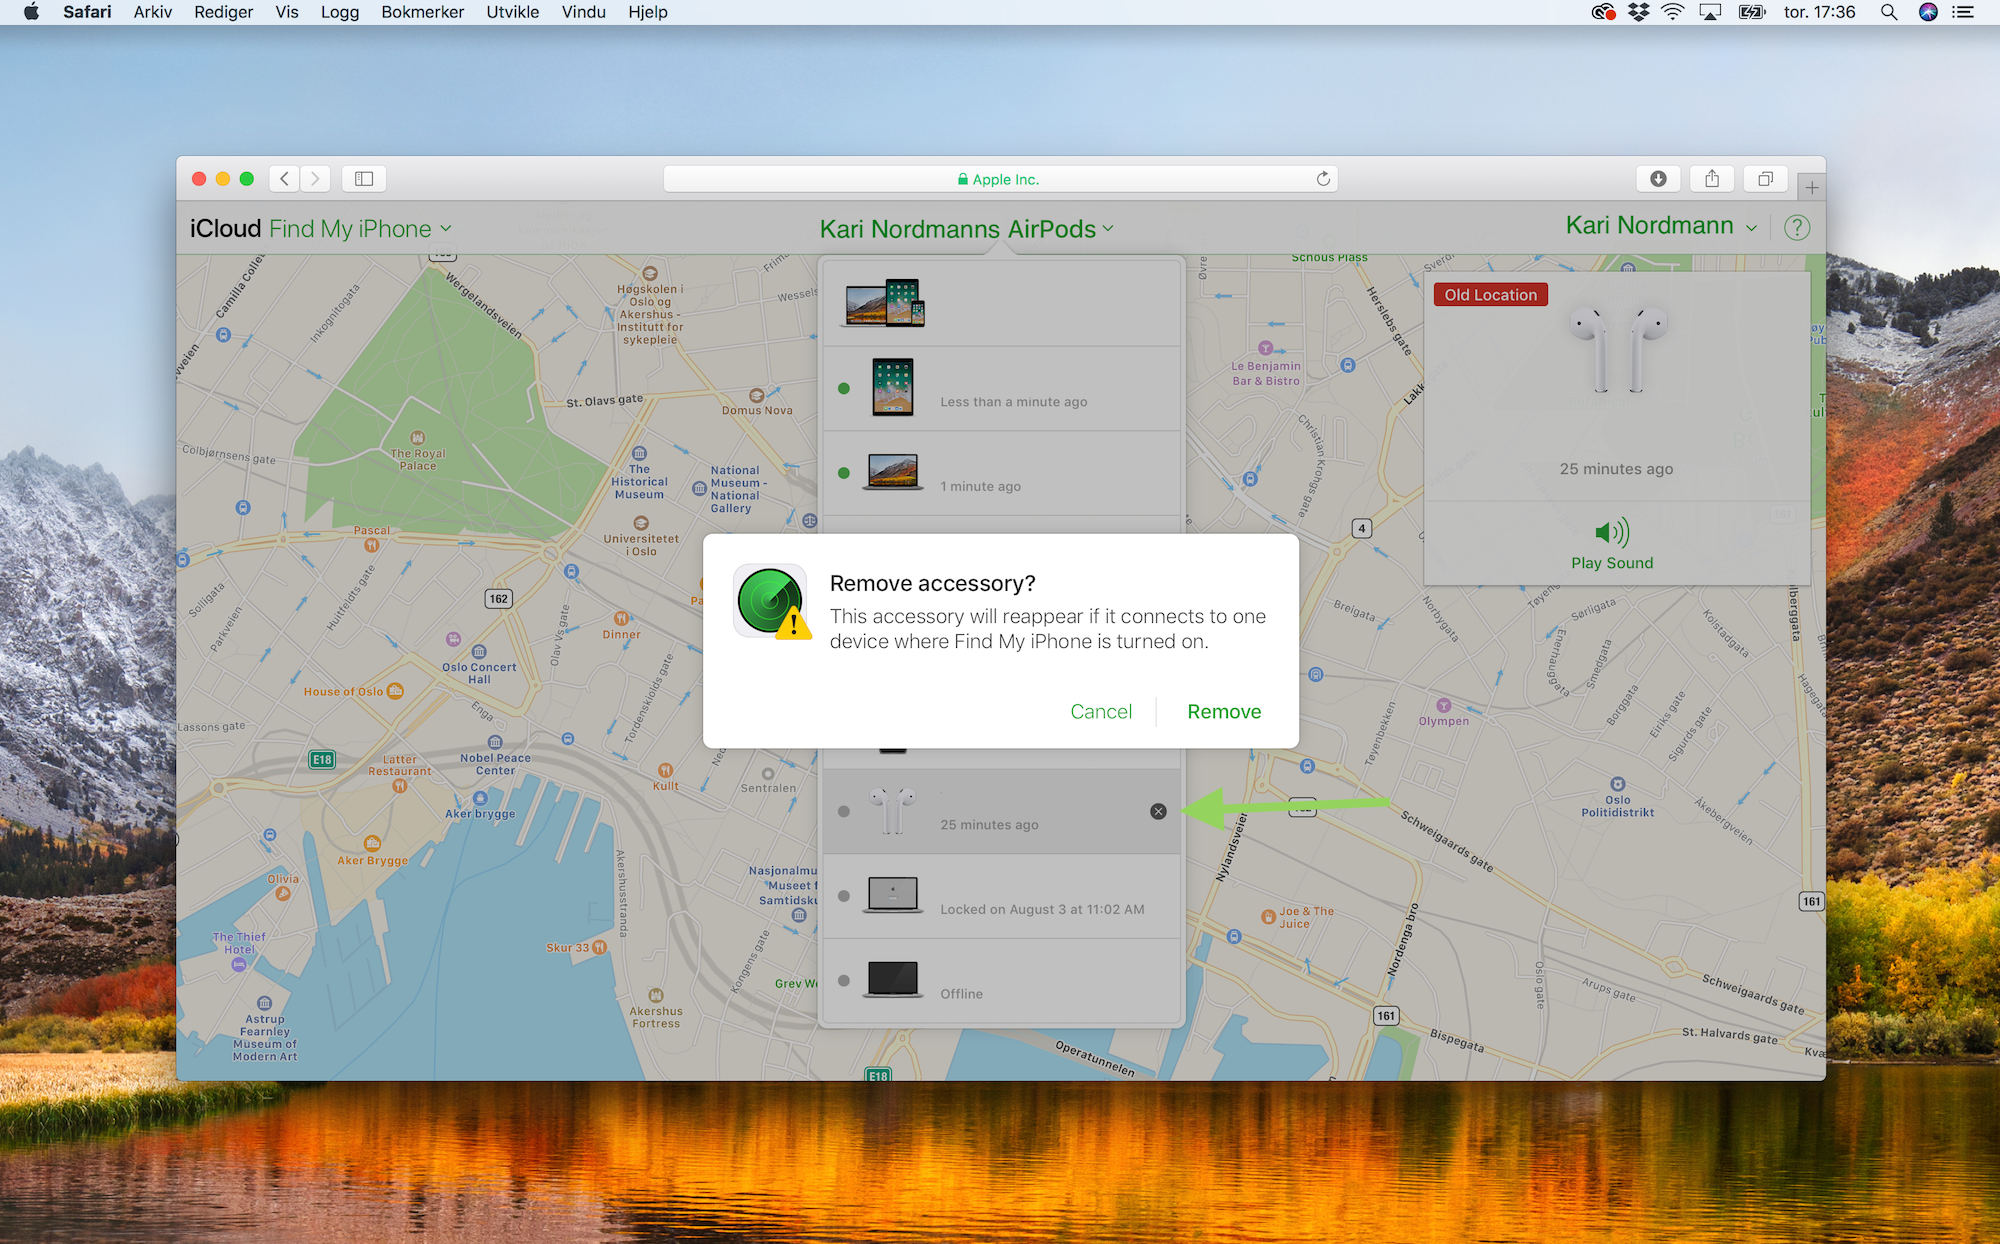Open the Kari Nordmann account menu
2000x1244 pixels.
[1661, 226]
